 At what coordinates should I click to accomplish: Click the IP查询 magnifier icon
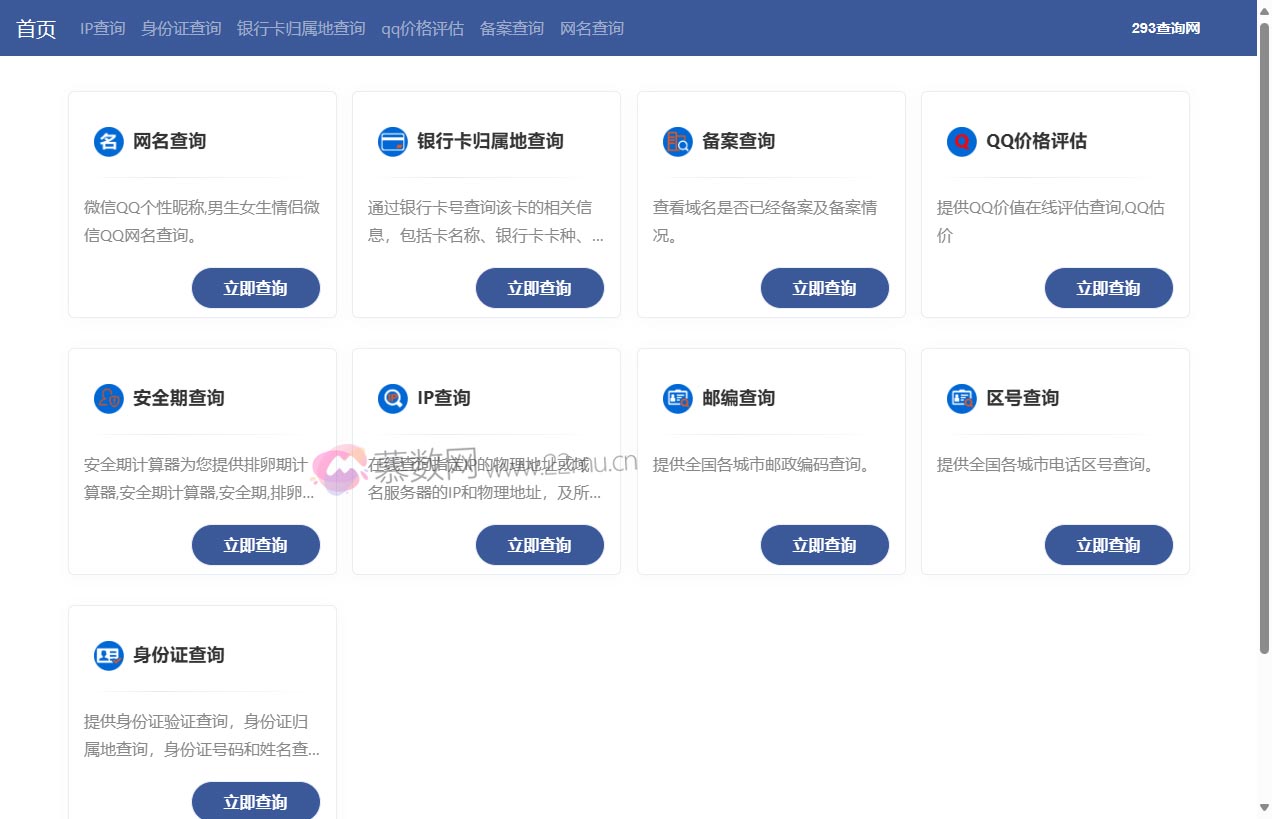point(392,399)
